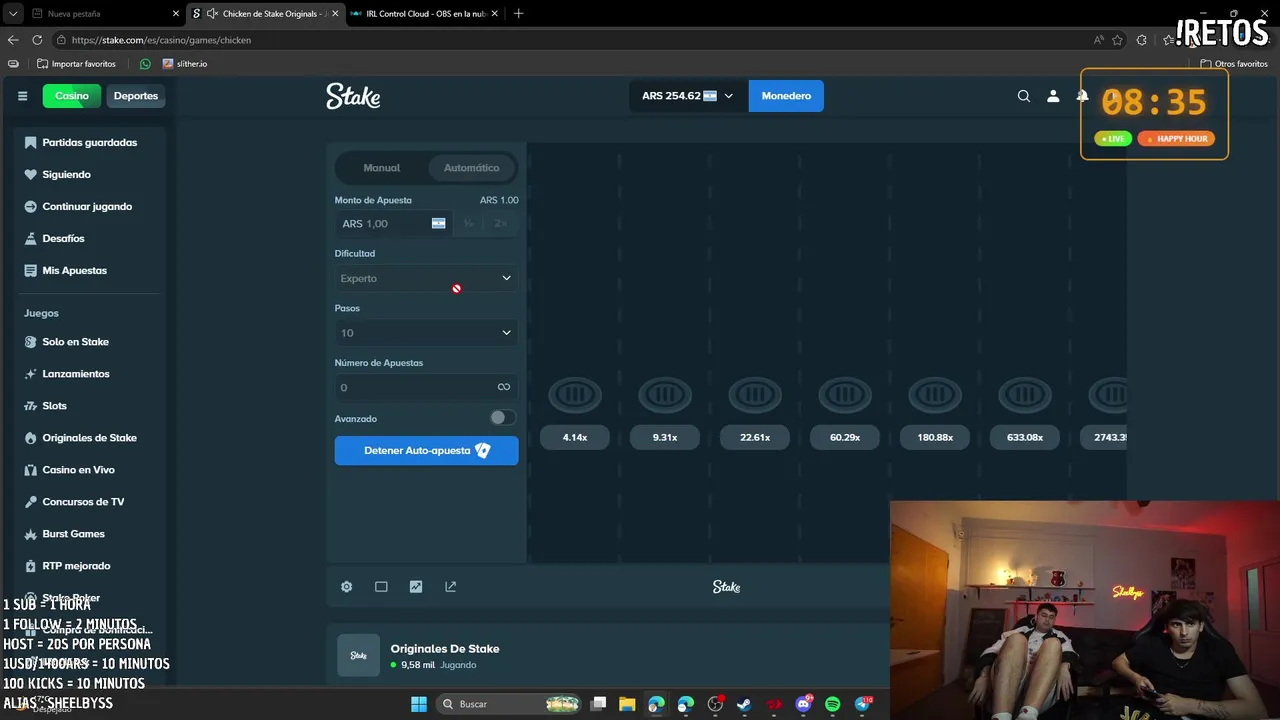1280x720 pixels.
Task: Open the search magnifier in Stake header
Action: (x=1023, y=96)
